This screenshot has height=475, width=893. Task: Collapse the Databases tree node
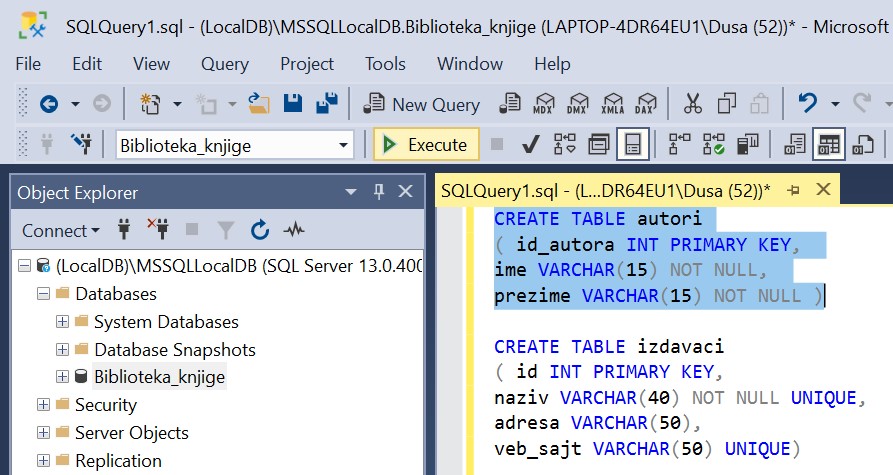point(43,294)
